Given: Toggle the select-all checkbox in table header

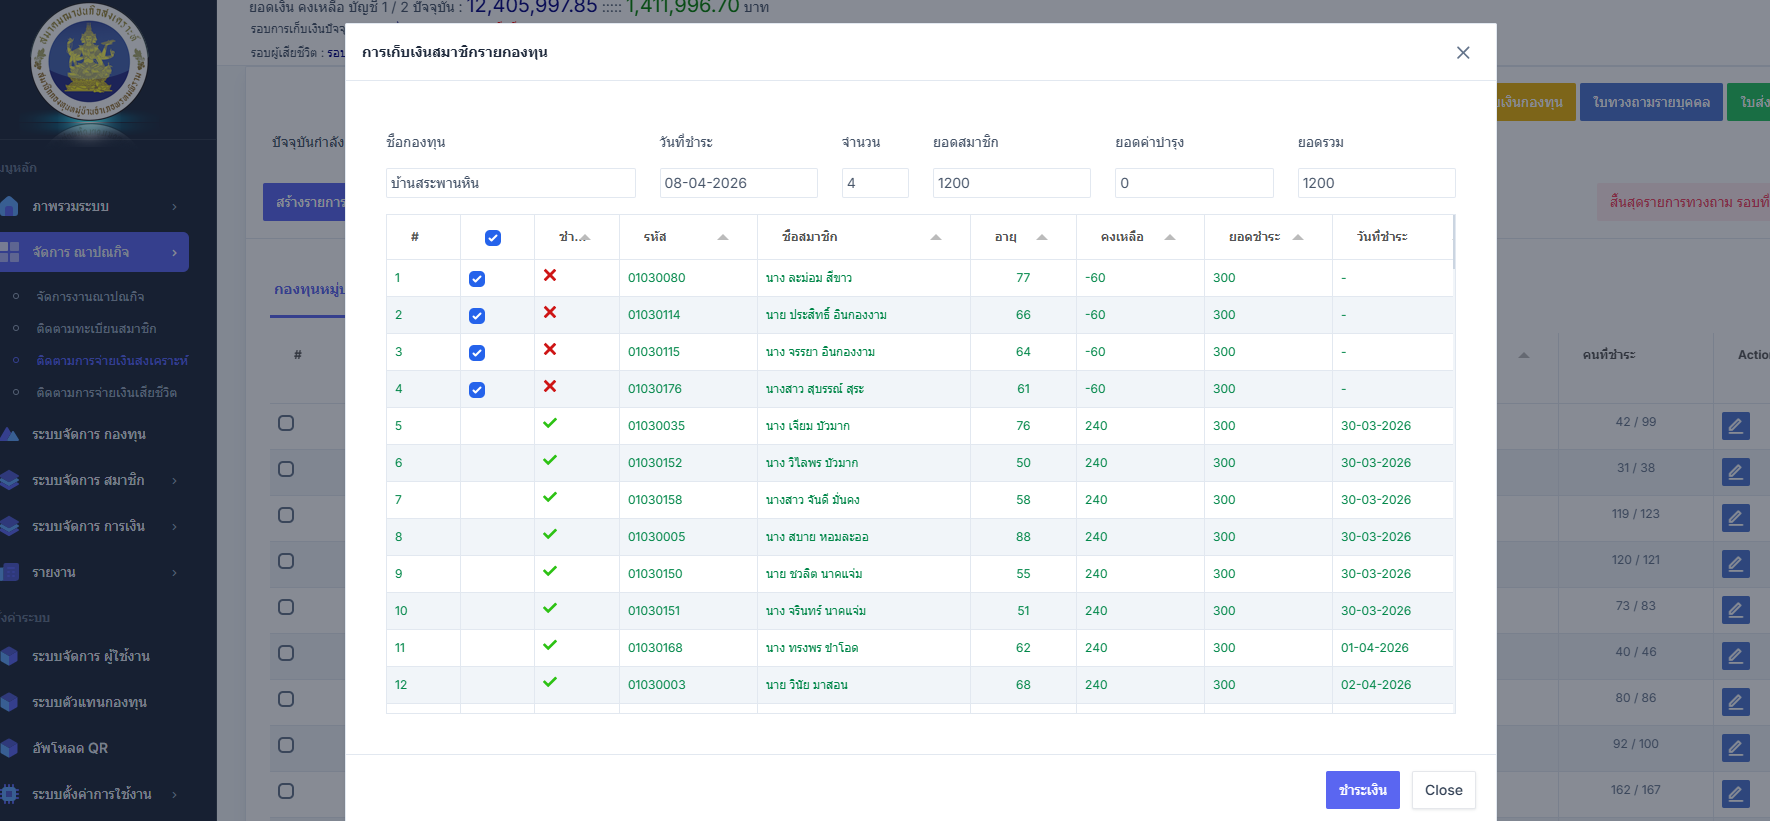Looking at the screenshot, I should point(493,238).
